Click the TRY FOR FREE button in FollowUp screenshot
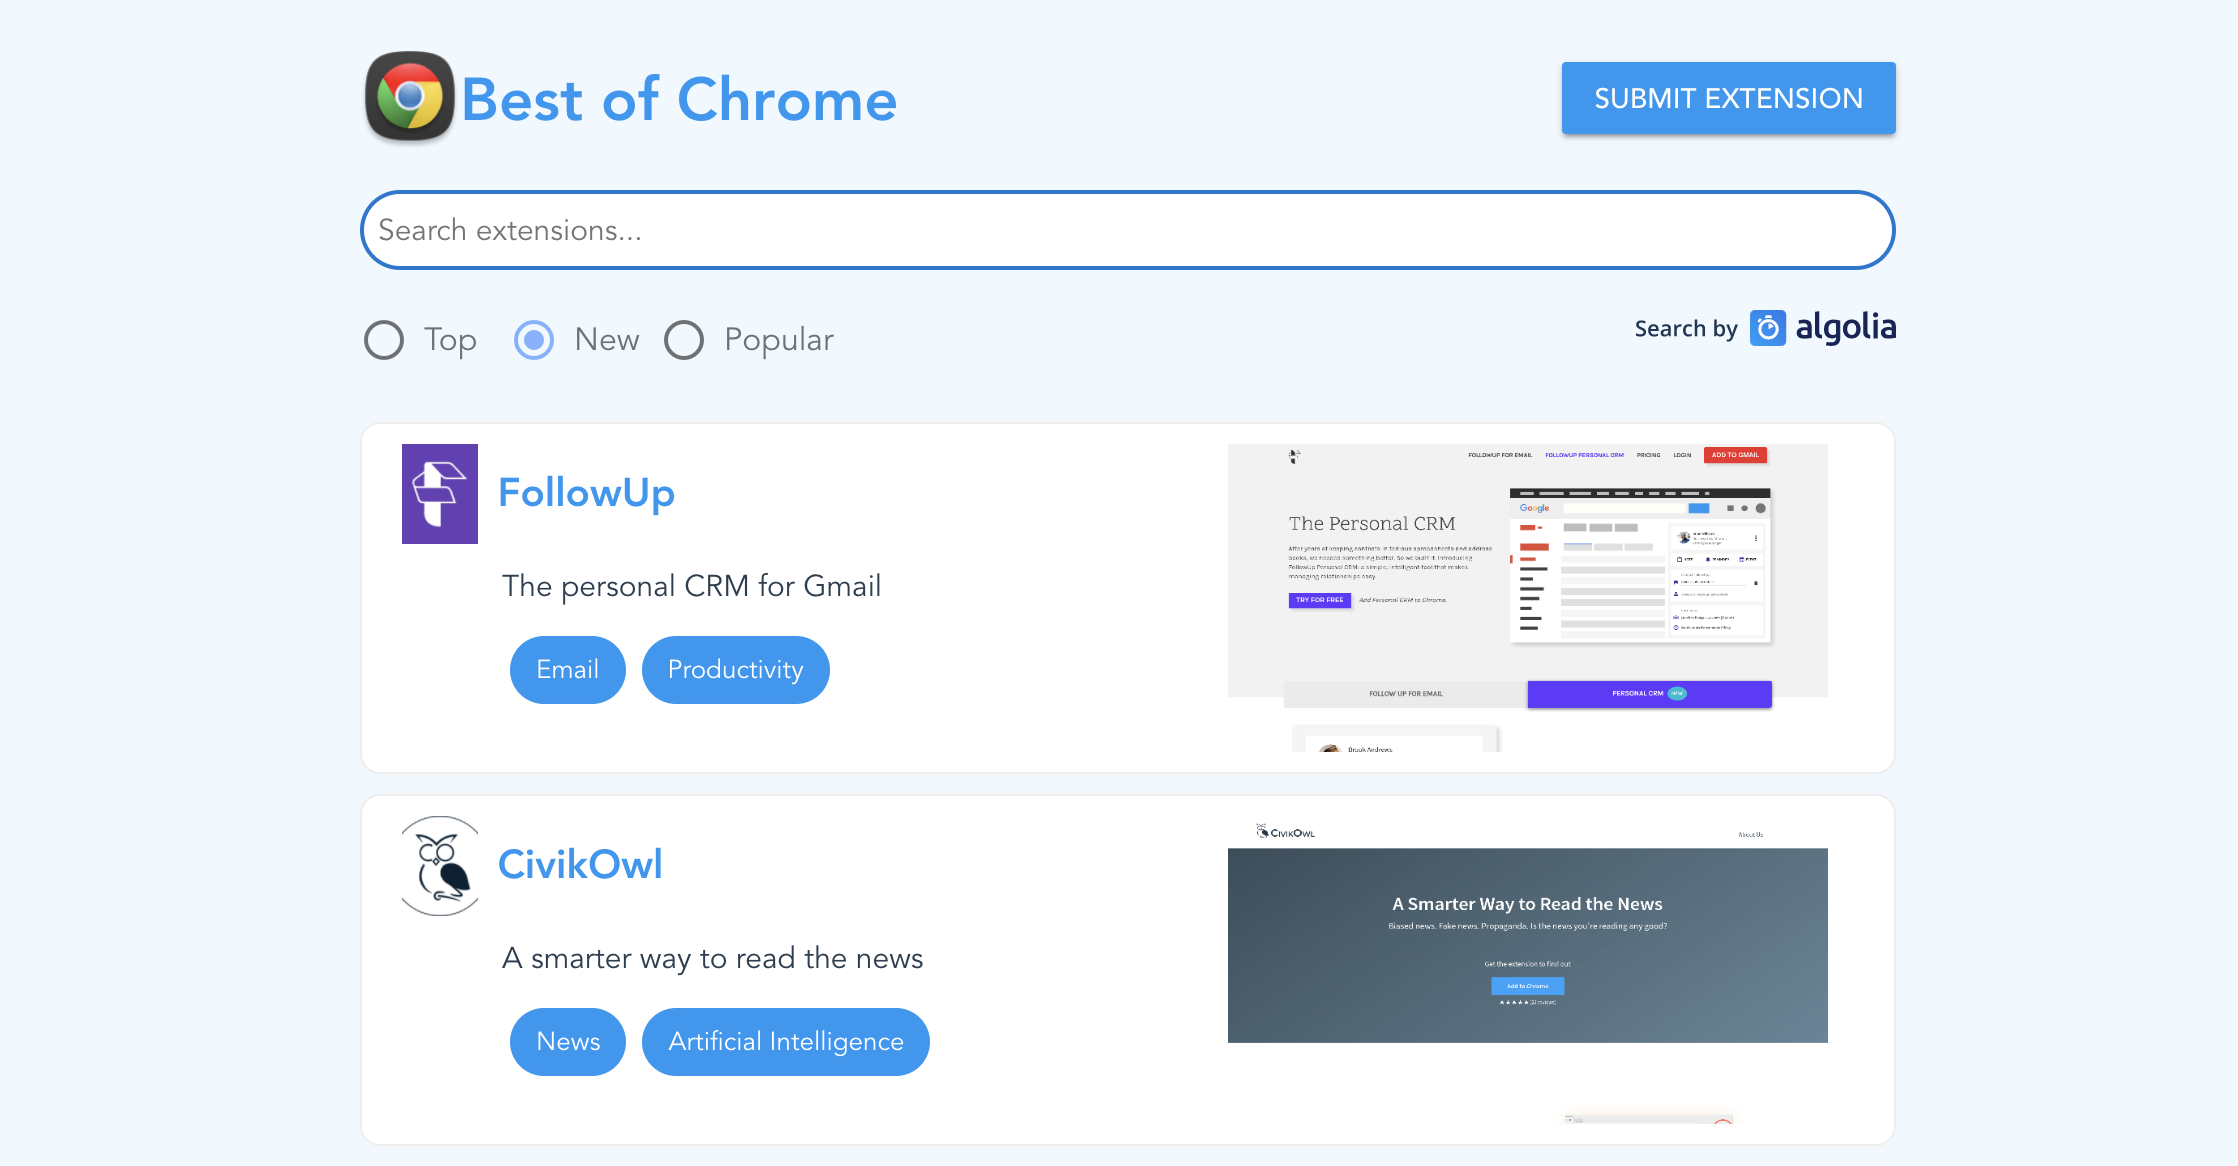 (x=1318, y=600)
